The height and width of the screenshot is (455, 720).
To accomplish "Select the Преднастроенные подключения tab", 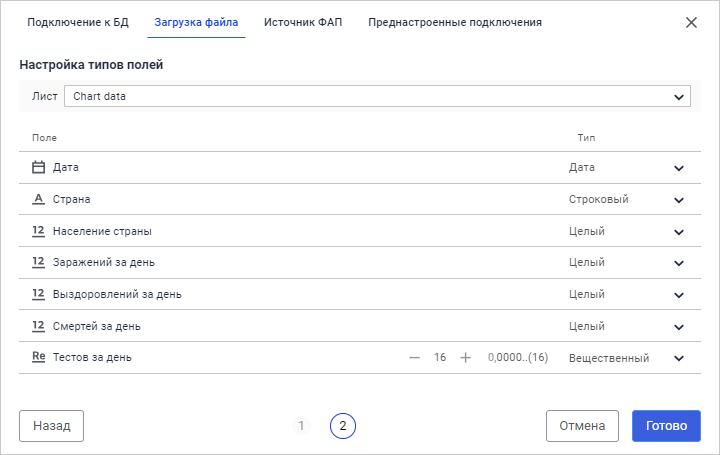I will [x=455, y=22].
